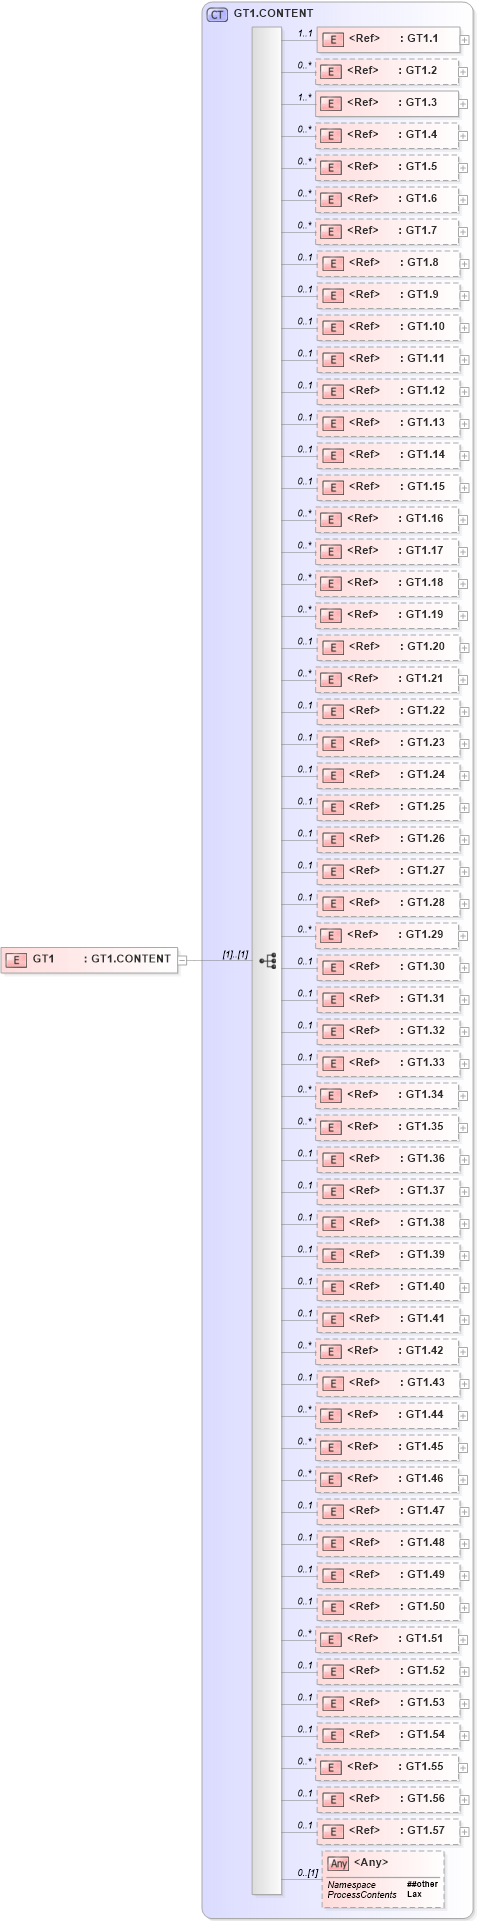Expand the GT1.56 element reference
The image size is (477, 1921).
(464, 1799)
